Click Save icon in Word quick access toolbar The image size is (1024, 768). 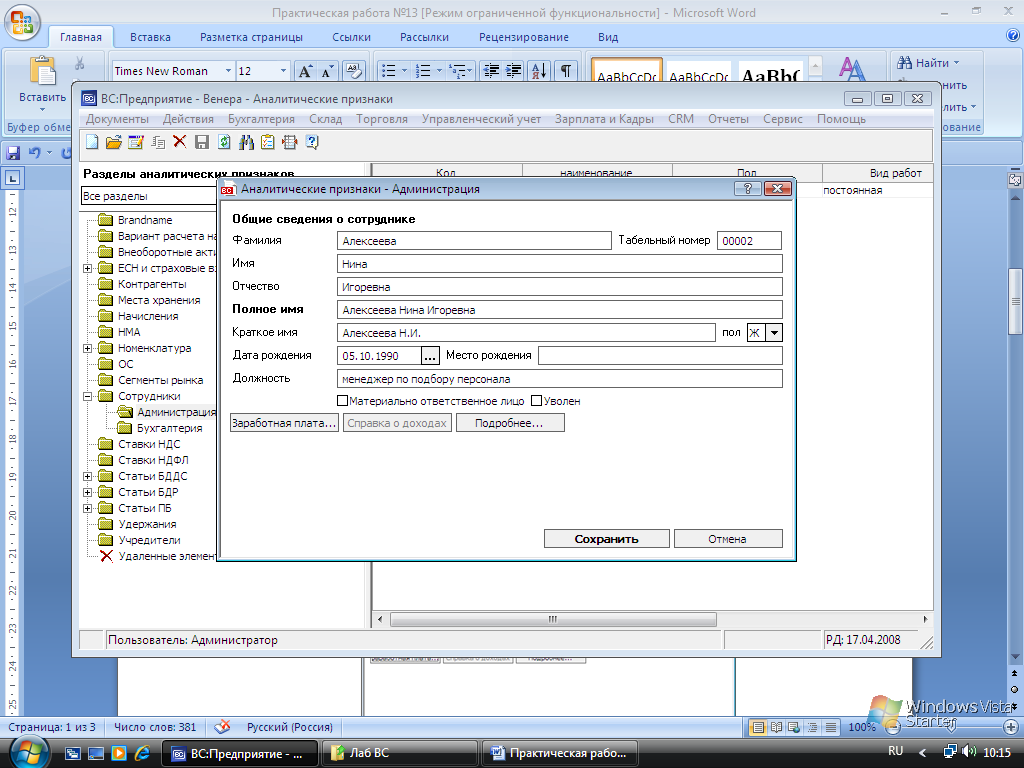pyautogui.click(x=13, y=153)
